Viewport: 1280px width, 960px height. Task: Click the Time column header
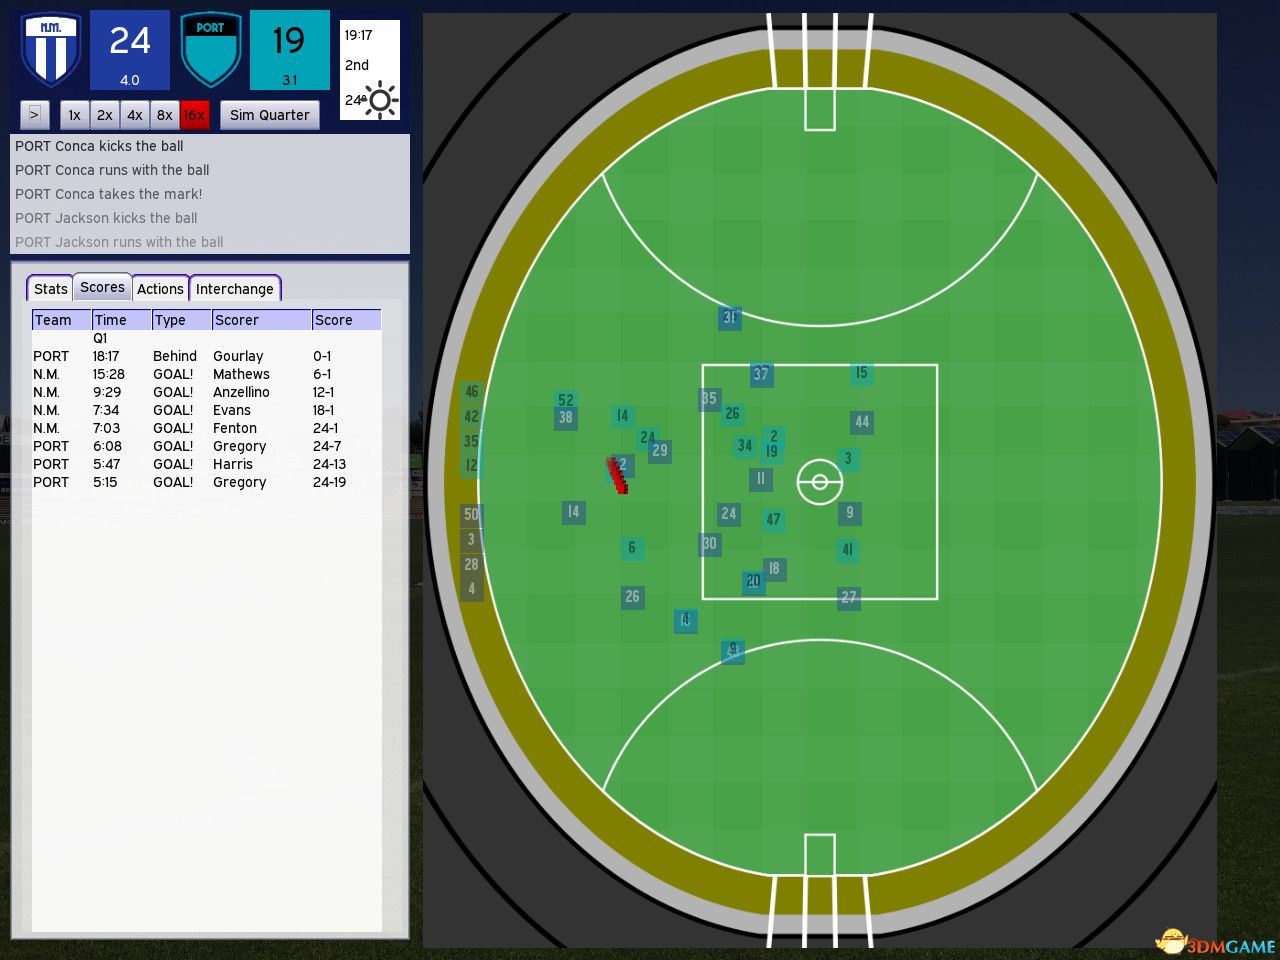click(120, 320)
